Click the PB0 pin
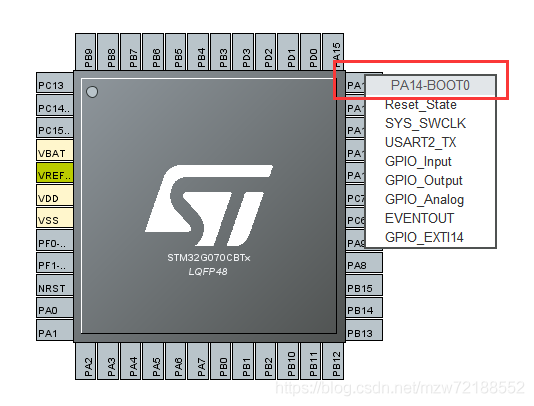 [x=221, y=361]
